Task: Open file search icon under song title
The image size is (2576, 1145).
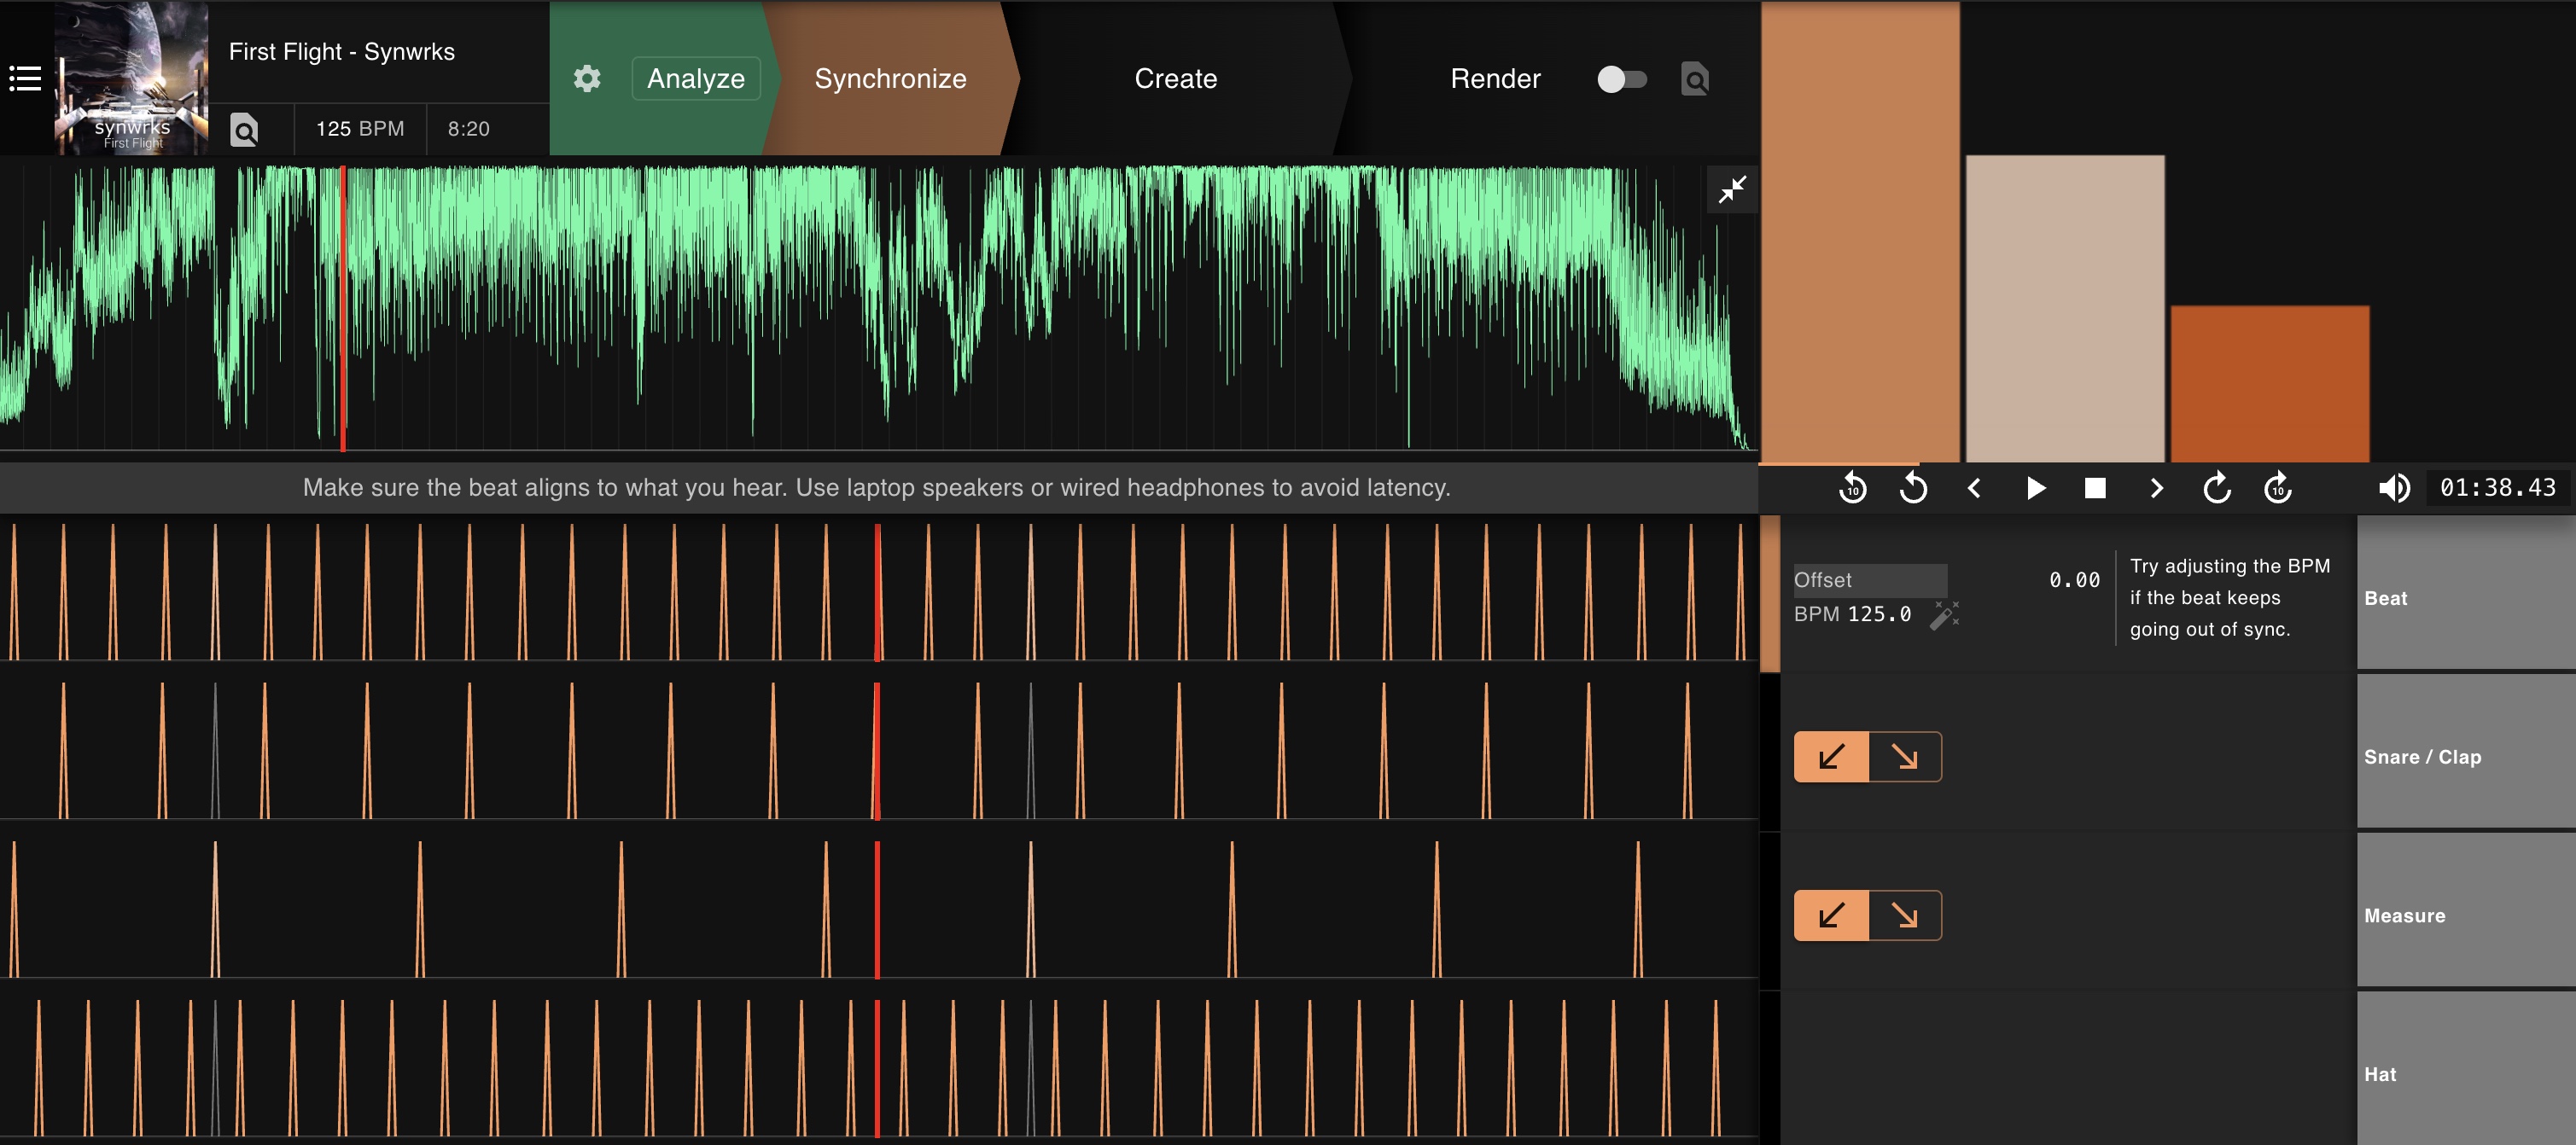Action: click(244, 129)
